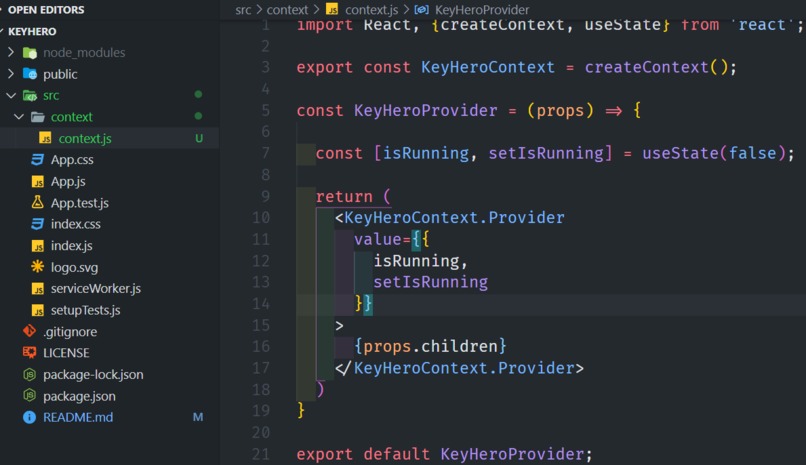This screenshot has width=806, height=465.
Task: Click the modified M badge on README.md
Action: click(x=198, y=417)
